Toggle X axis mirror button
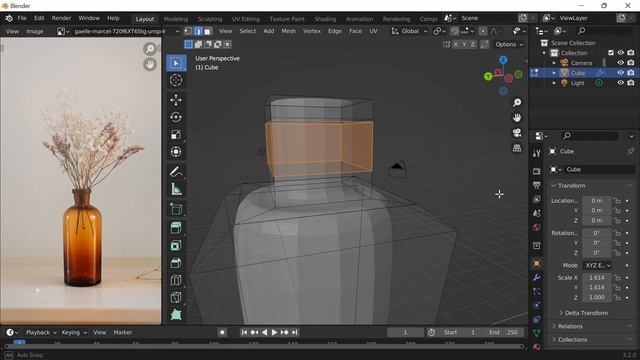Viewport: 640px width, 360px height. [456, 44]
